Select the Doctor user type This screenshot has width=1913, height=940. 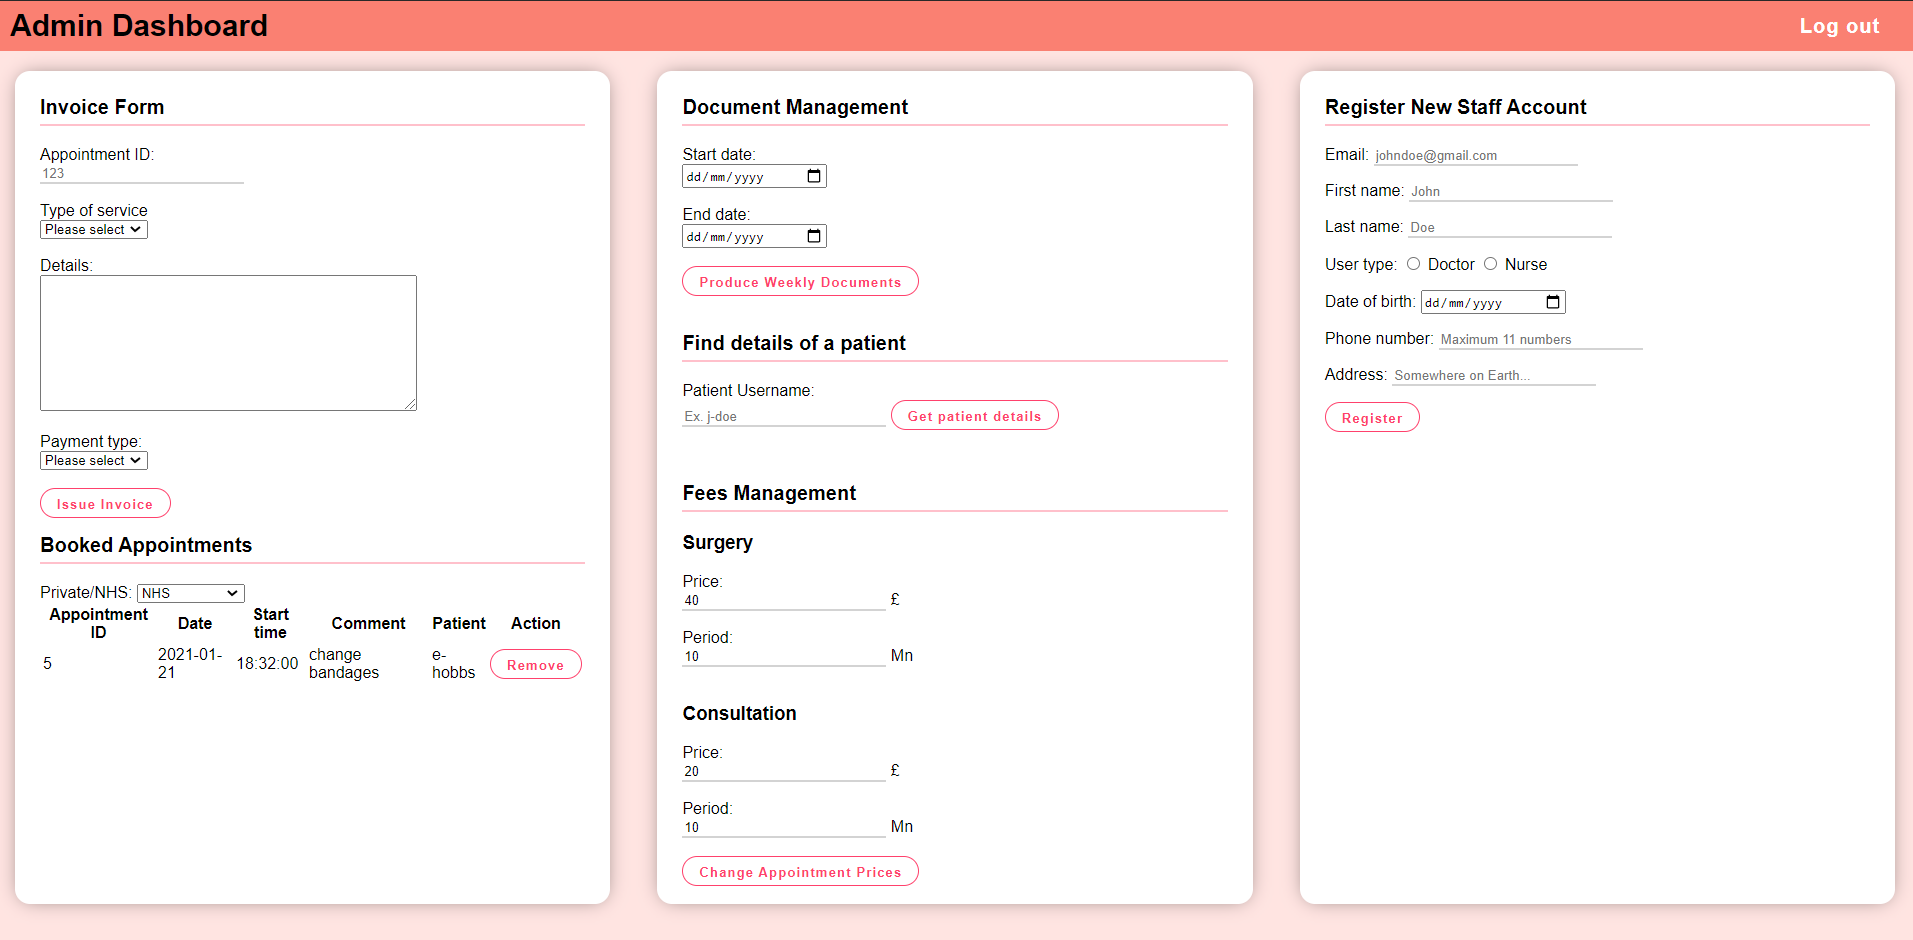[1413, 264]
